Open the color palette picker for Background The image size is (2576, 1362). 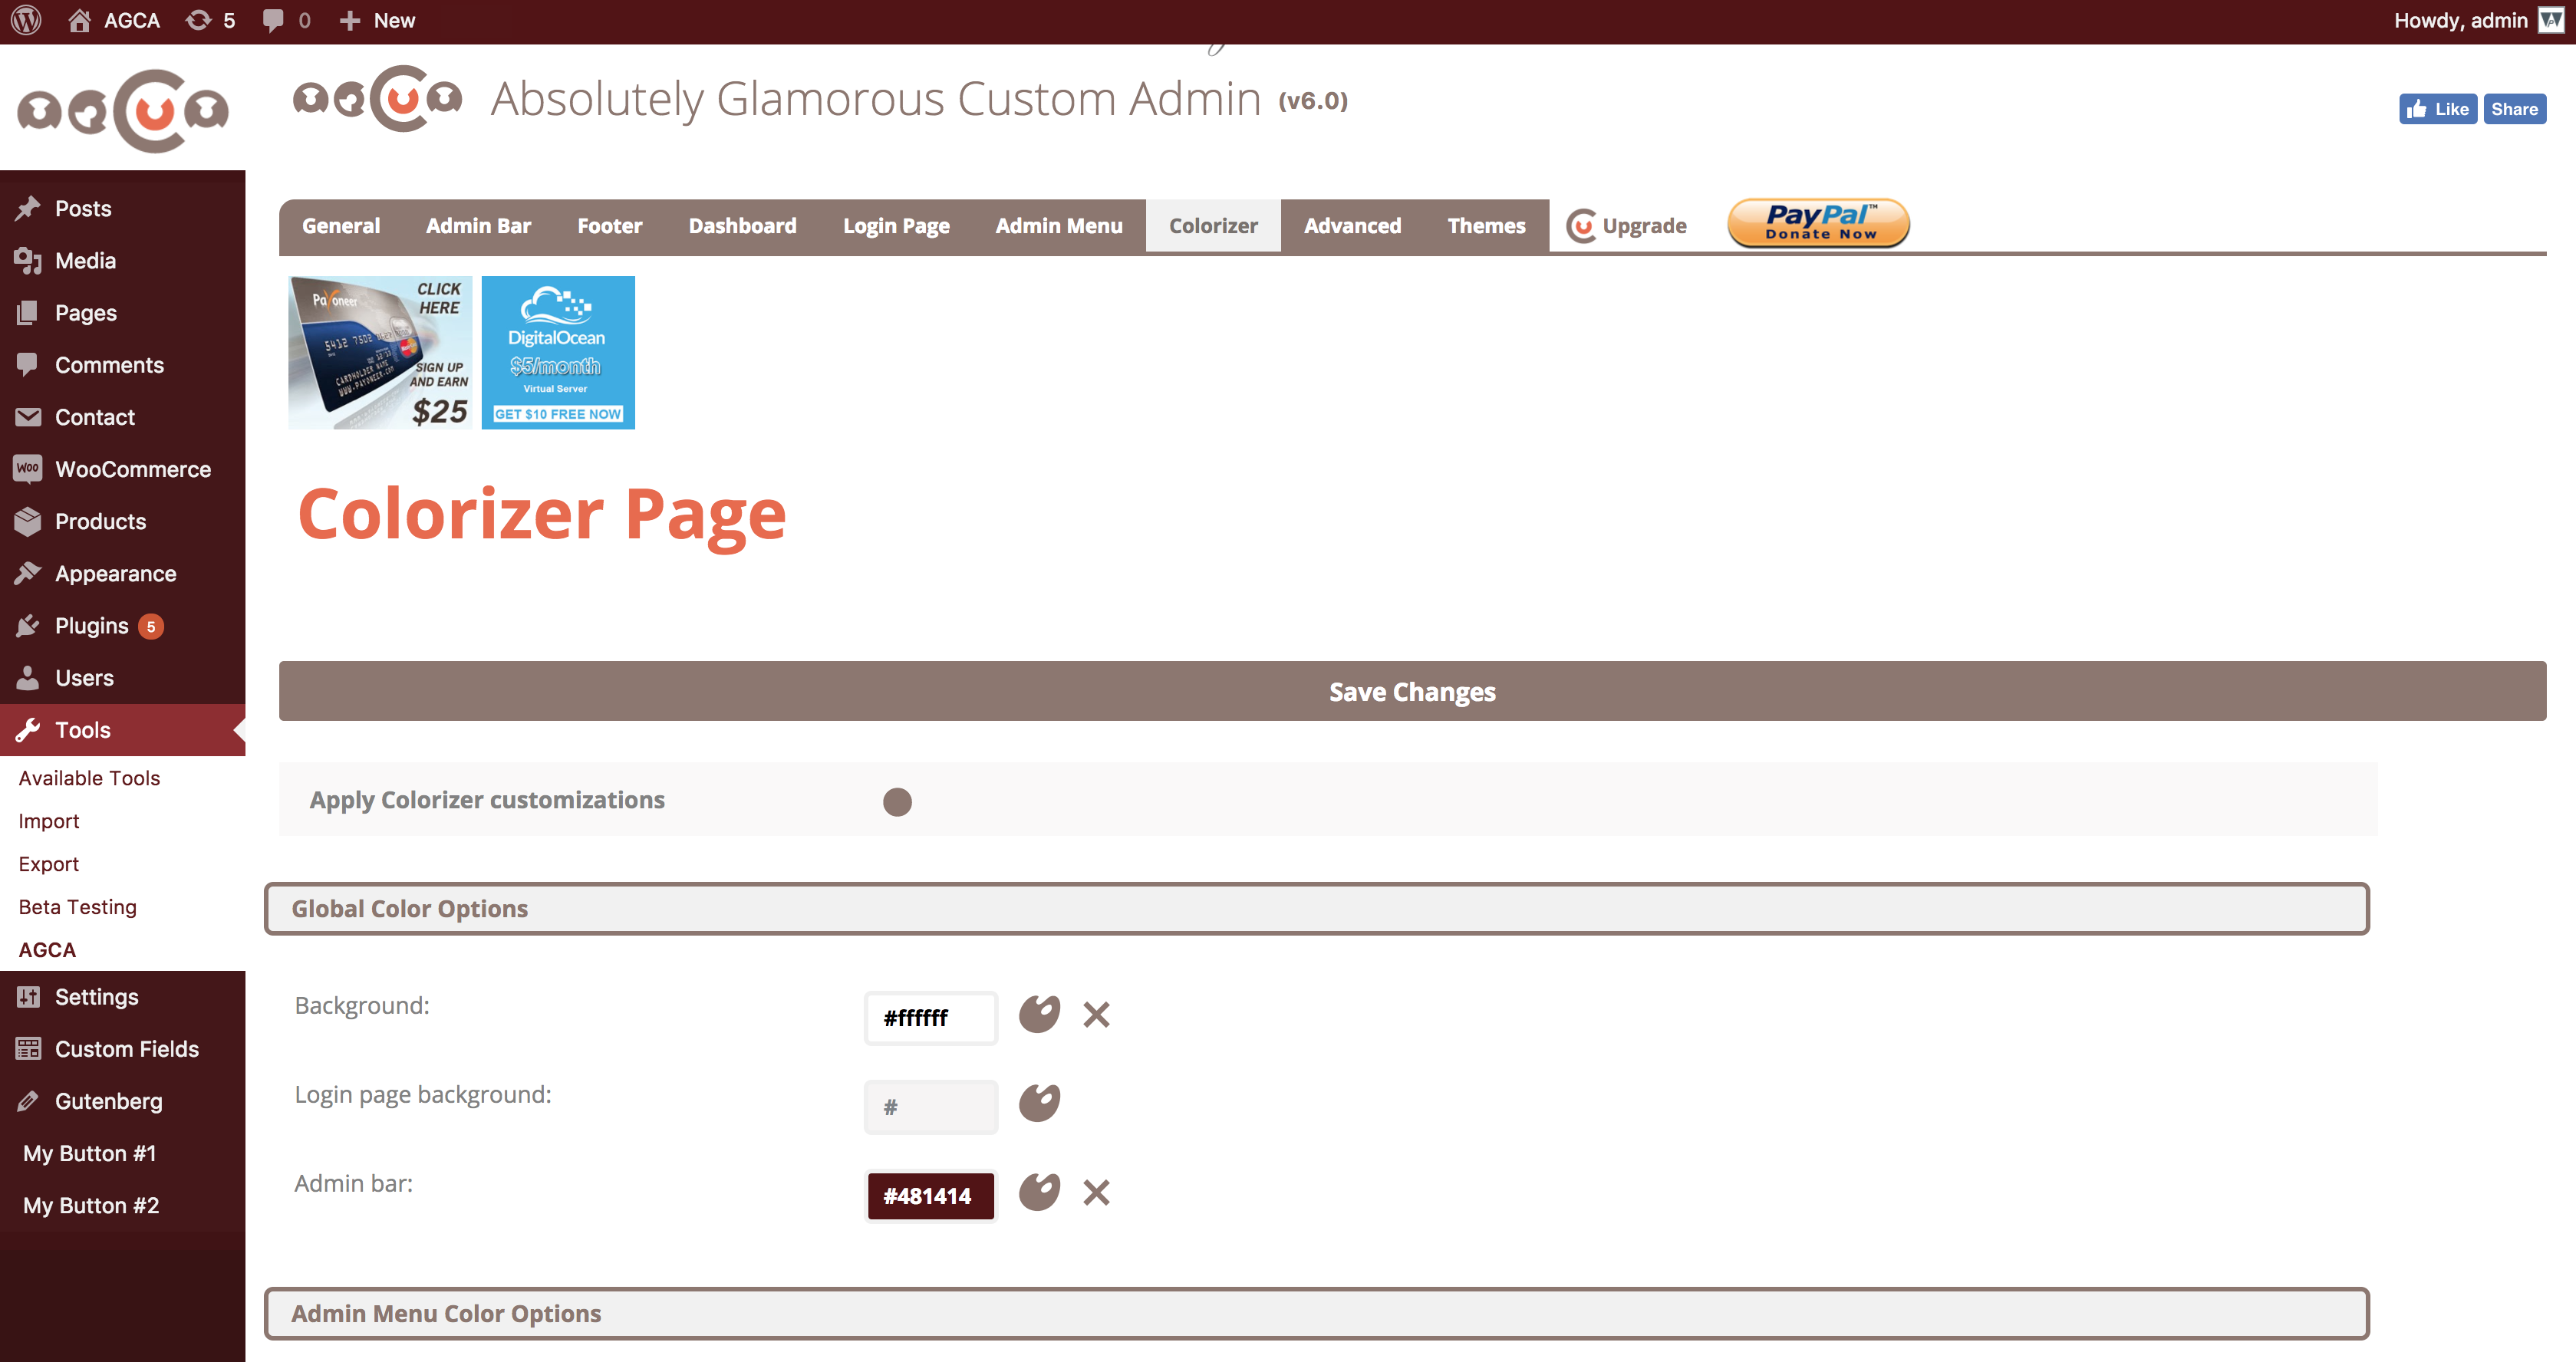pos(1039,1013)
